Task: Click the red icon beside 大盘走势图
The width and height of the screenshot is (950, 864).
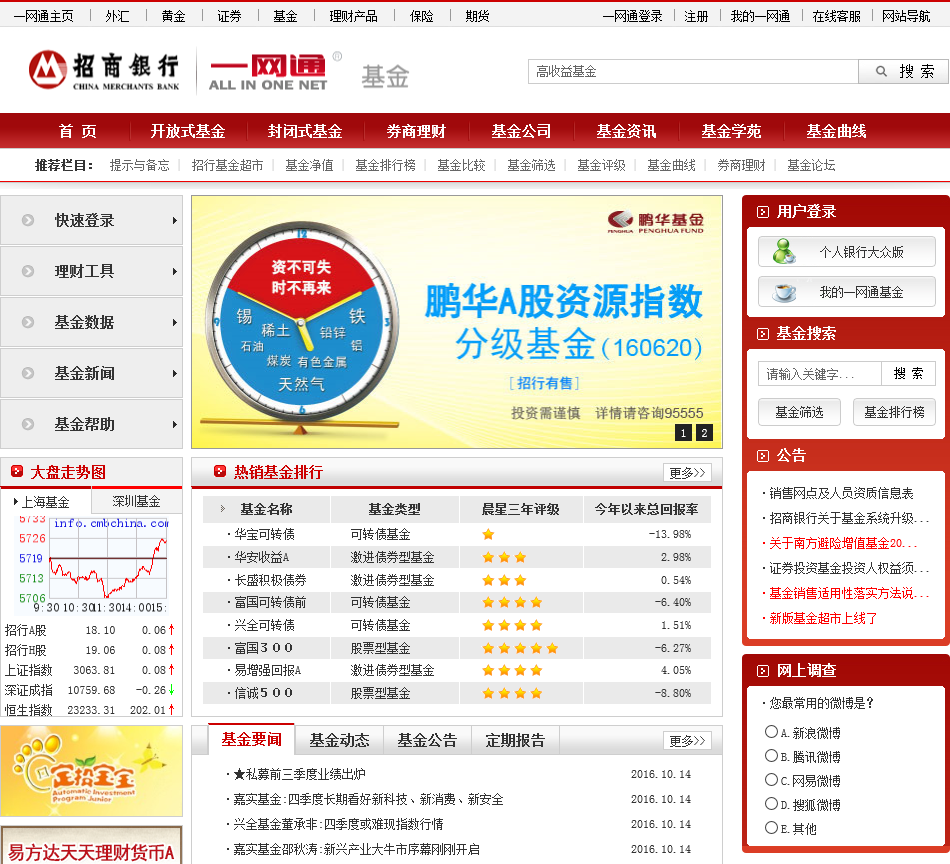Action: coord(17,471)
